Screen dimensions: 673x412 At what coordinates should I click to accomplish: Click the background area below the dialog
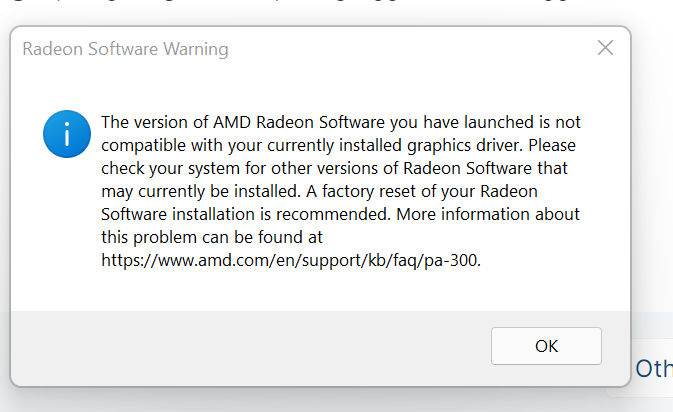coord(300,398)
